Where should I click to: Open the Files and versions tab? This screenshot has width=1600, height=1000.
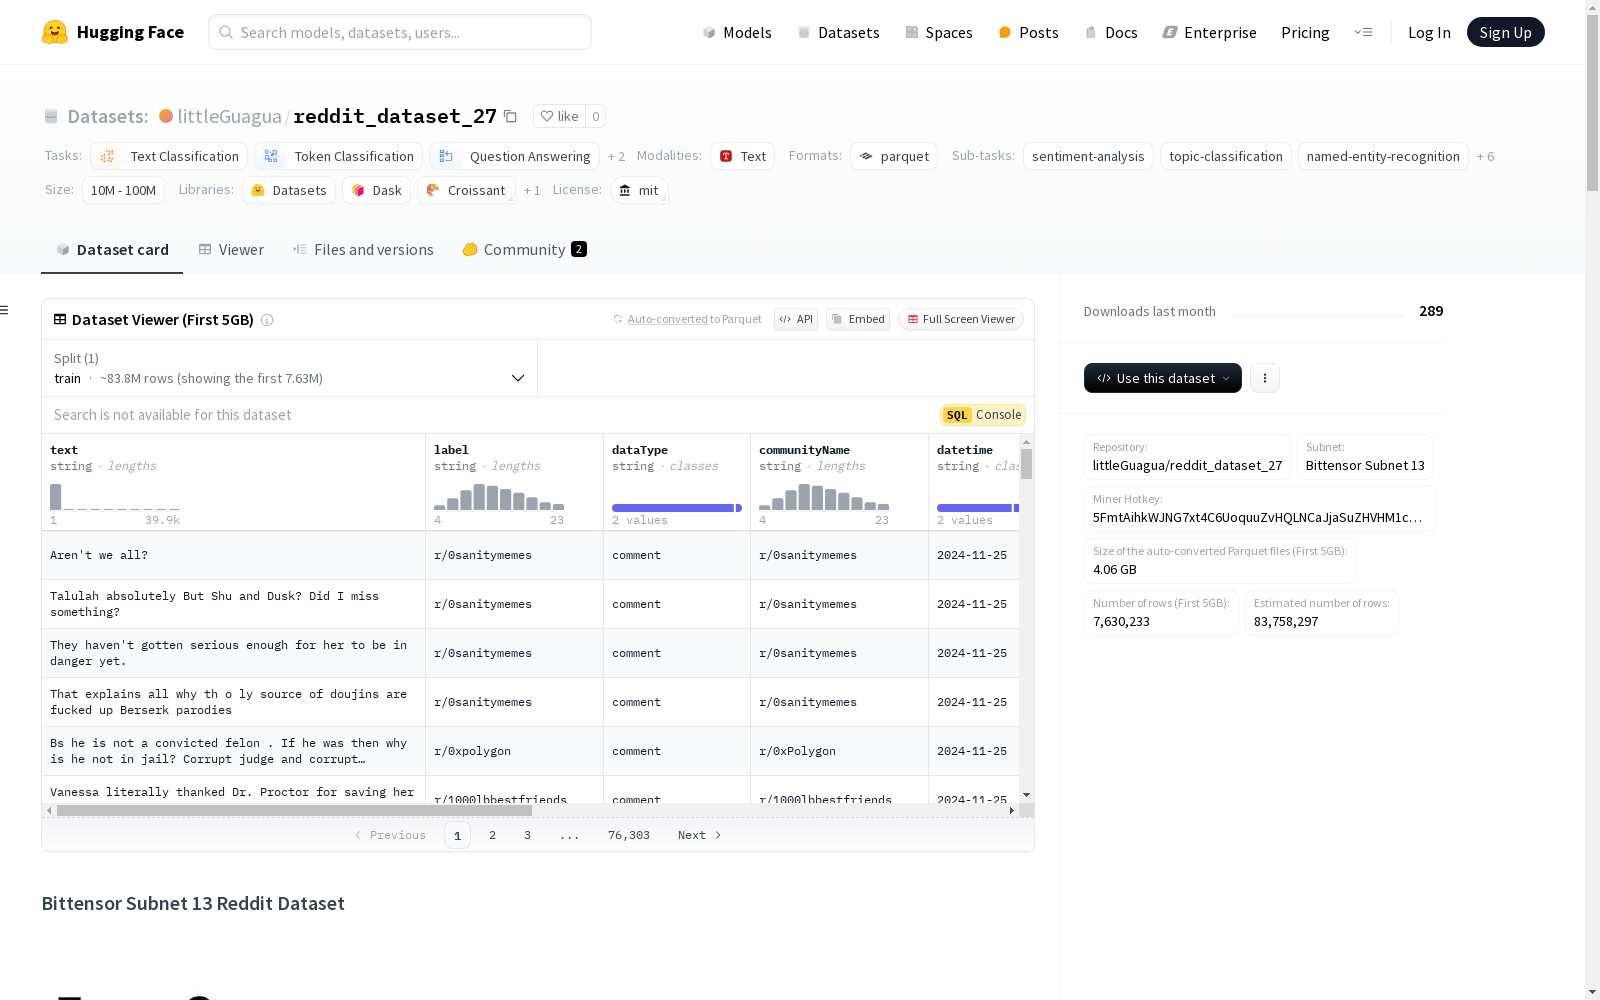click(363, 250)
